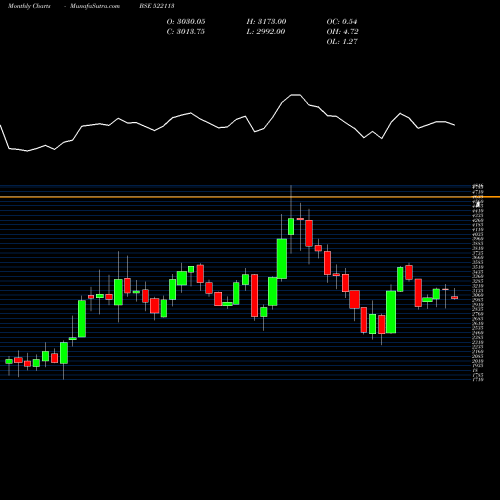
Task: Click the 'OH: 4.72' value
Action: click(x=342, y=32)
